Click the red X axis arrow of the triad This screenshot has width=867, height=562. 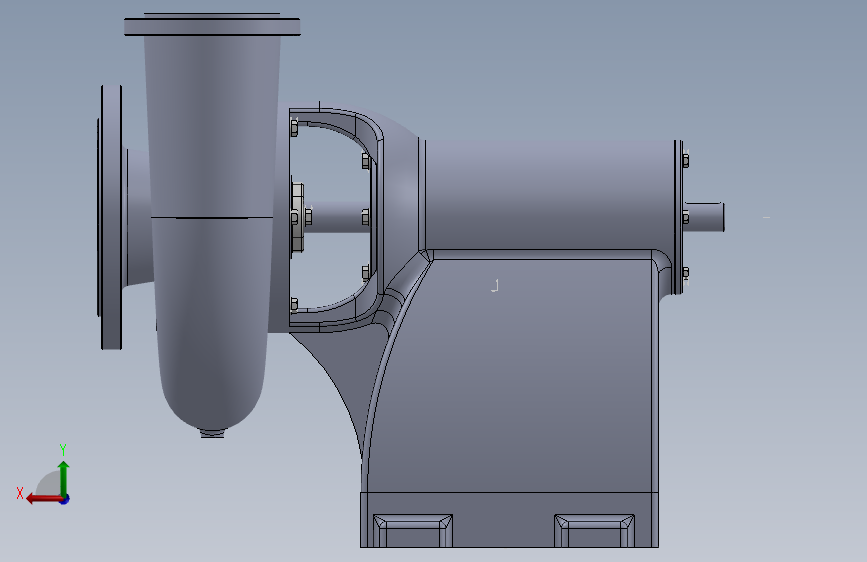point(44,499)
